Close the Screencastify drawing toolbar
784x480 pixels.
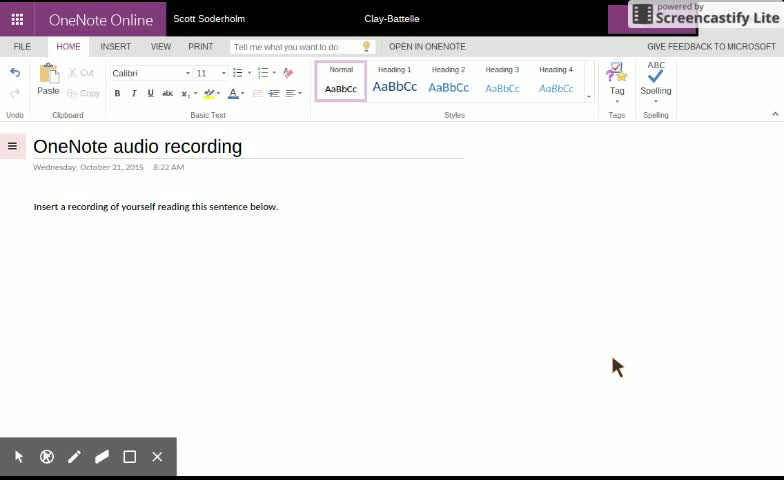(157, 456)
